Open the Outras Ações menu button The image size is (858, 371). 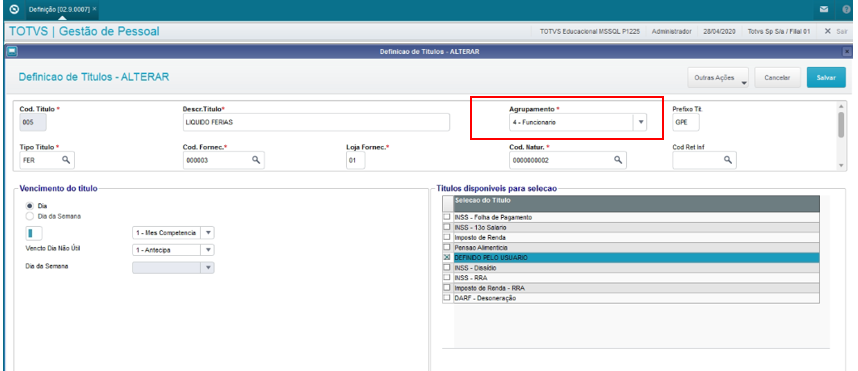click(718, 78)
